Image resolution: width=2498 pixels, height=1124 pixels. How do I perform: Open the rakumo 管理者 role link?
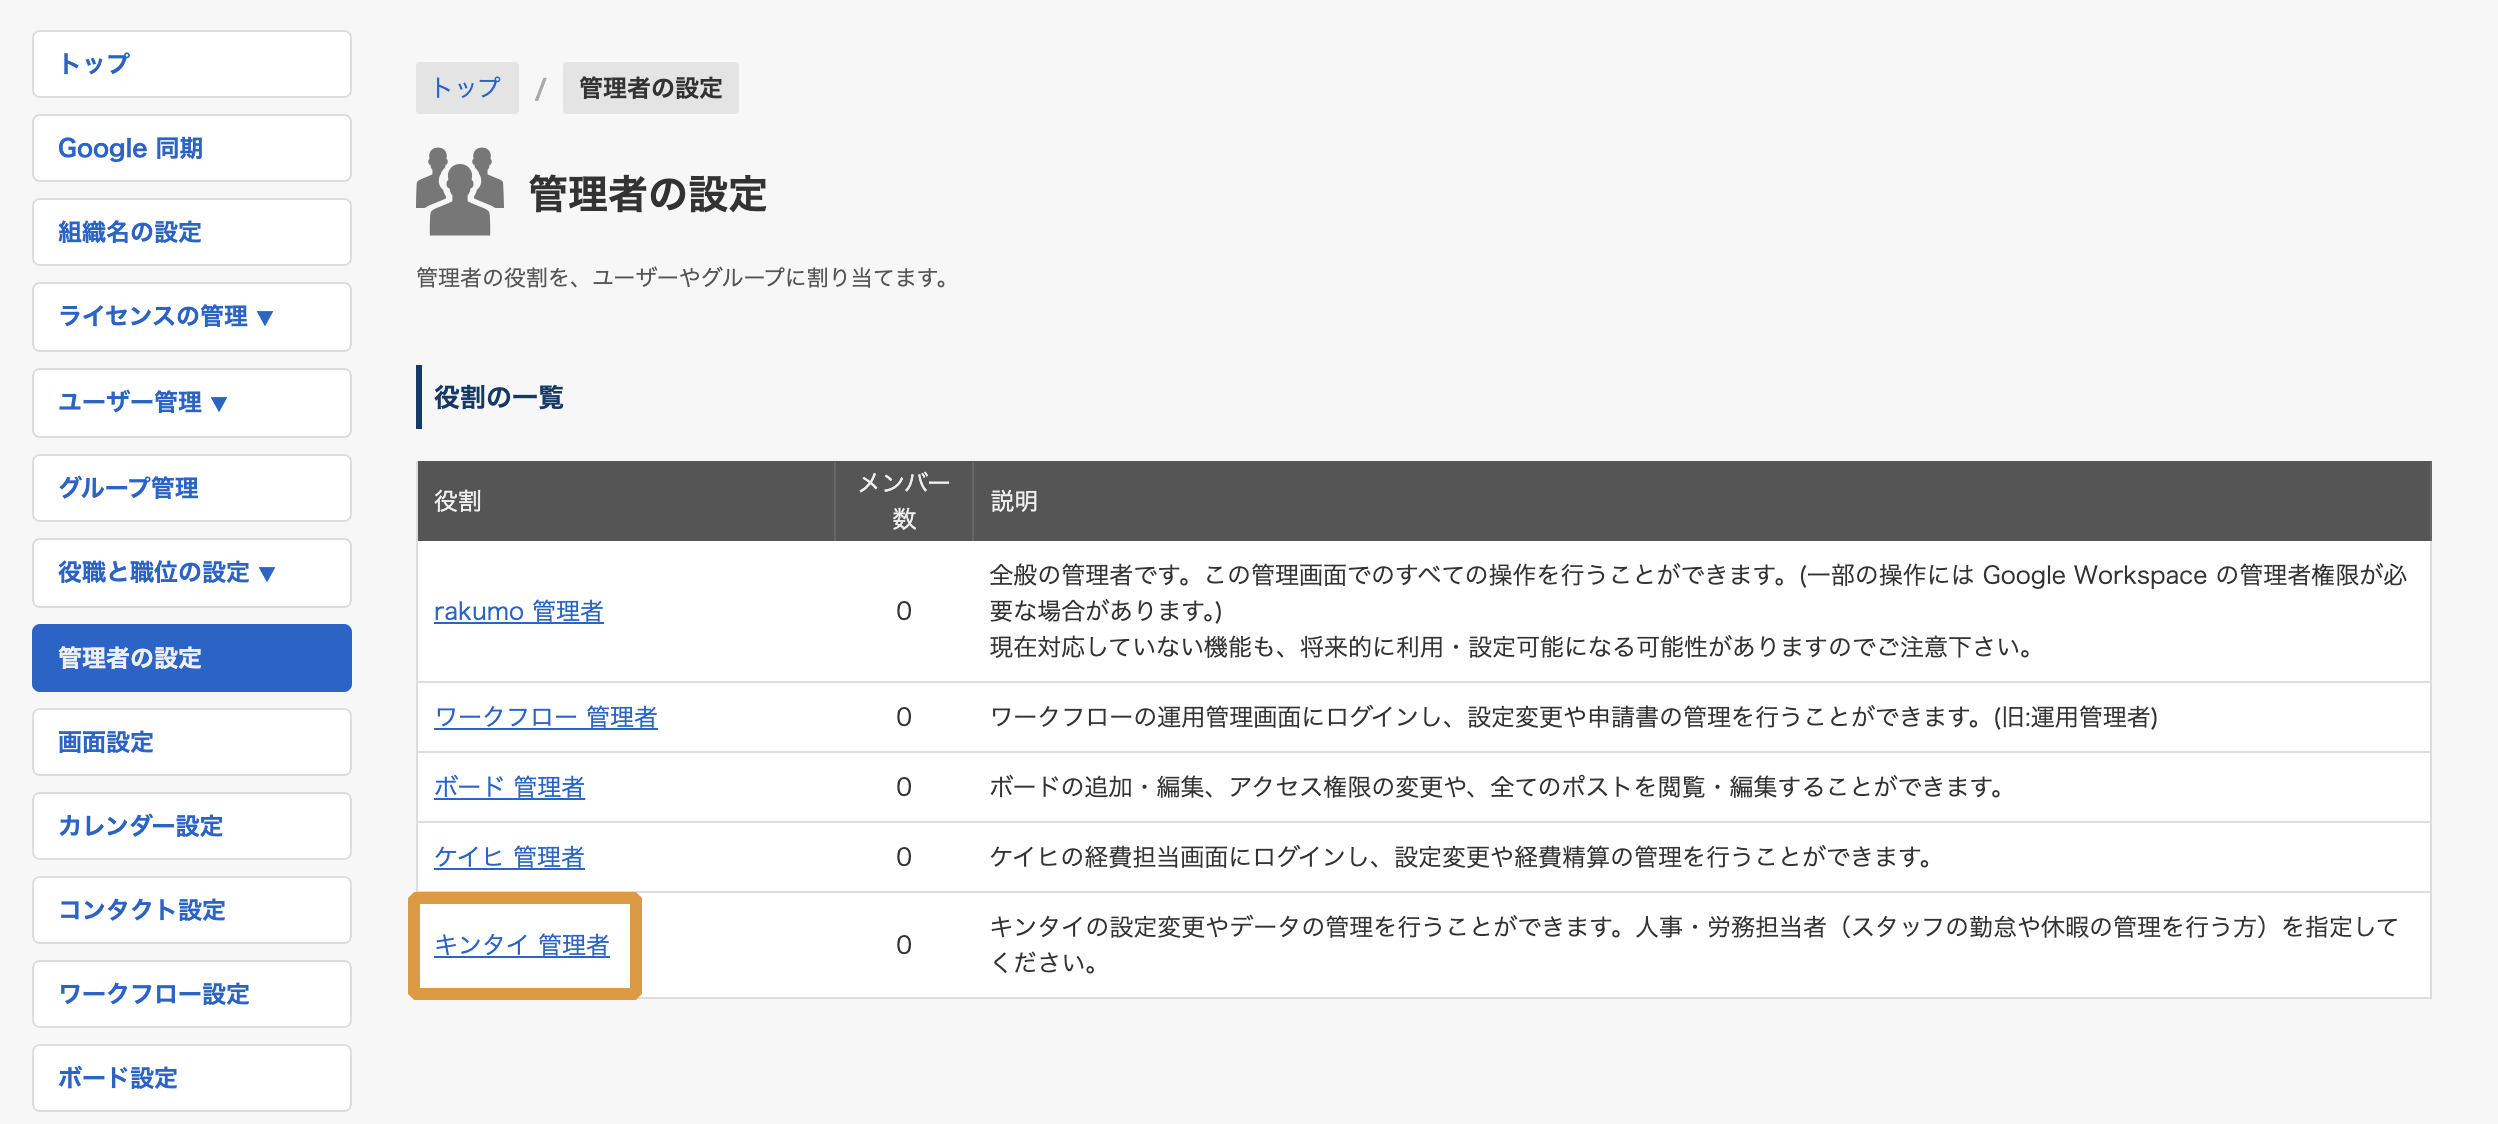point(519,611)
